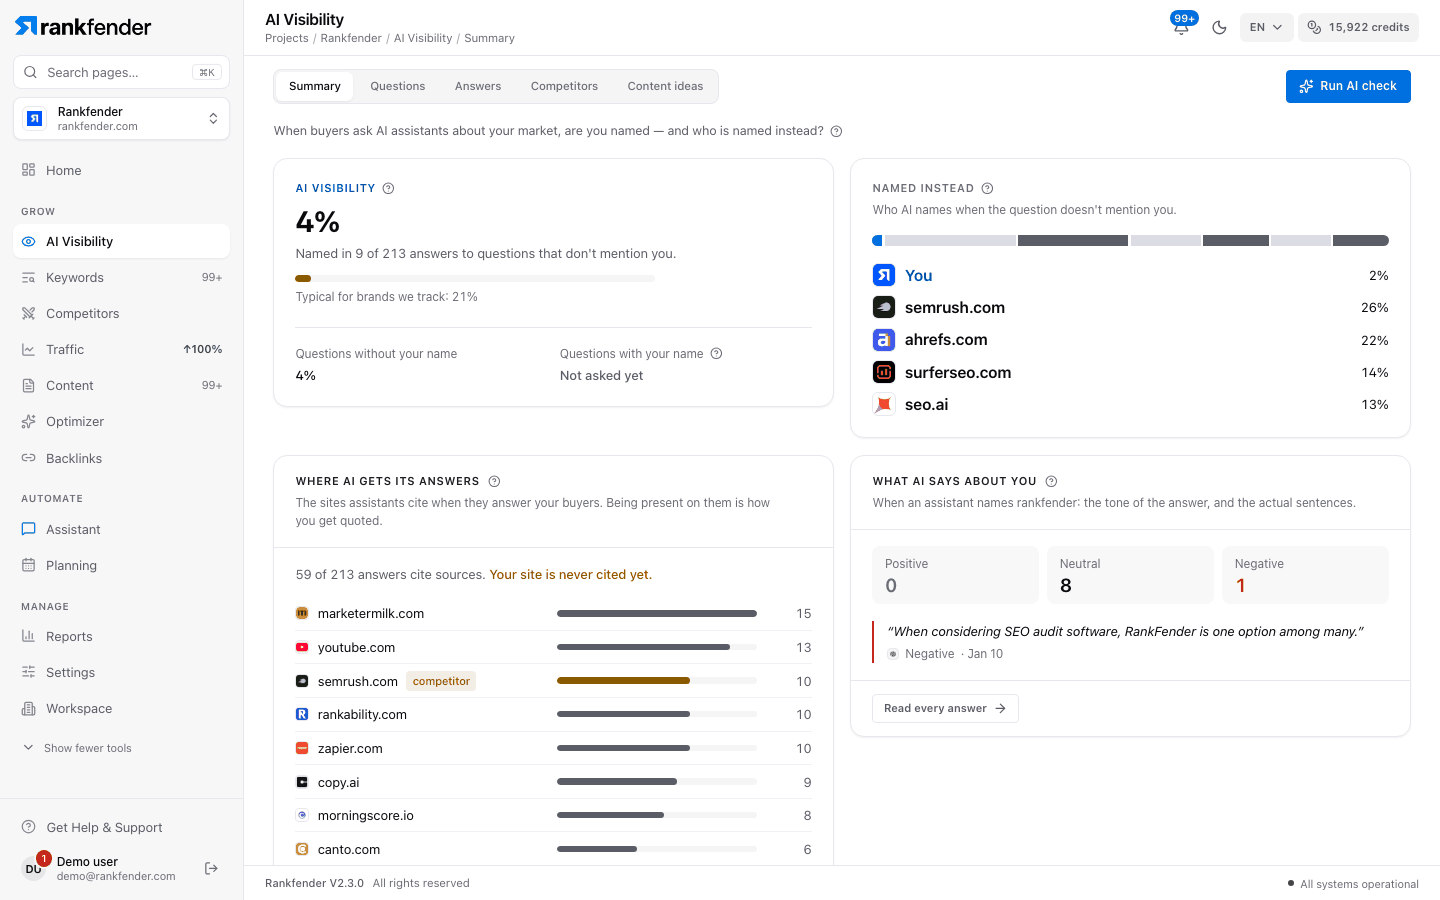Open Keywords in the sidebar

point(121,277)
